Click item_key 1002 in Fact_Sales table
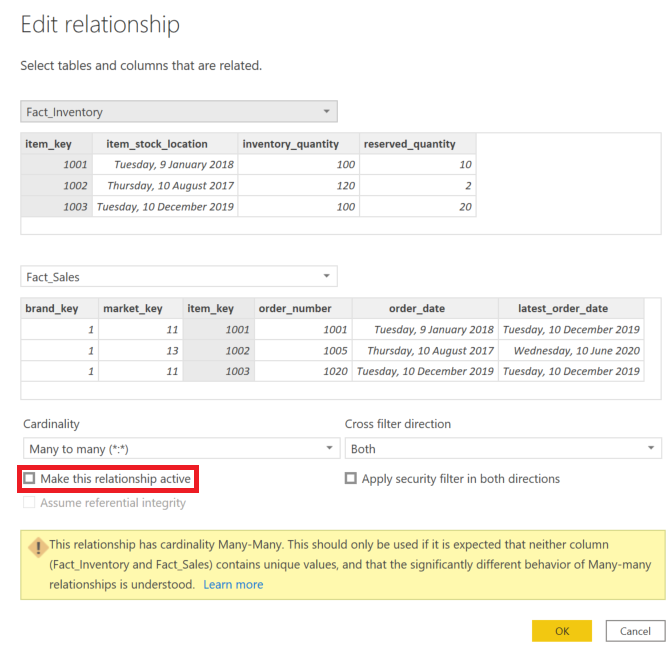Image resolution: width=669 pixels, height=653 pixels. (x=219, y=350)
